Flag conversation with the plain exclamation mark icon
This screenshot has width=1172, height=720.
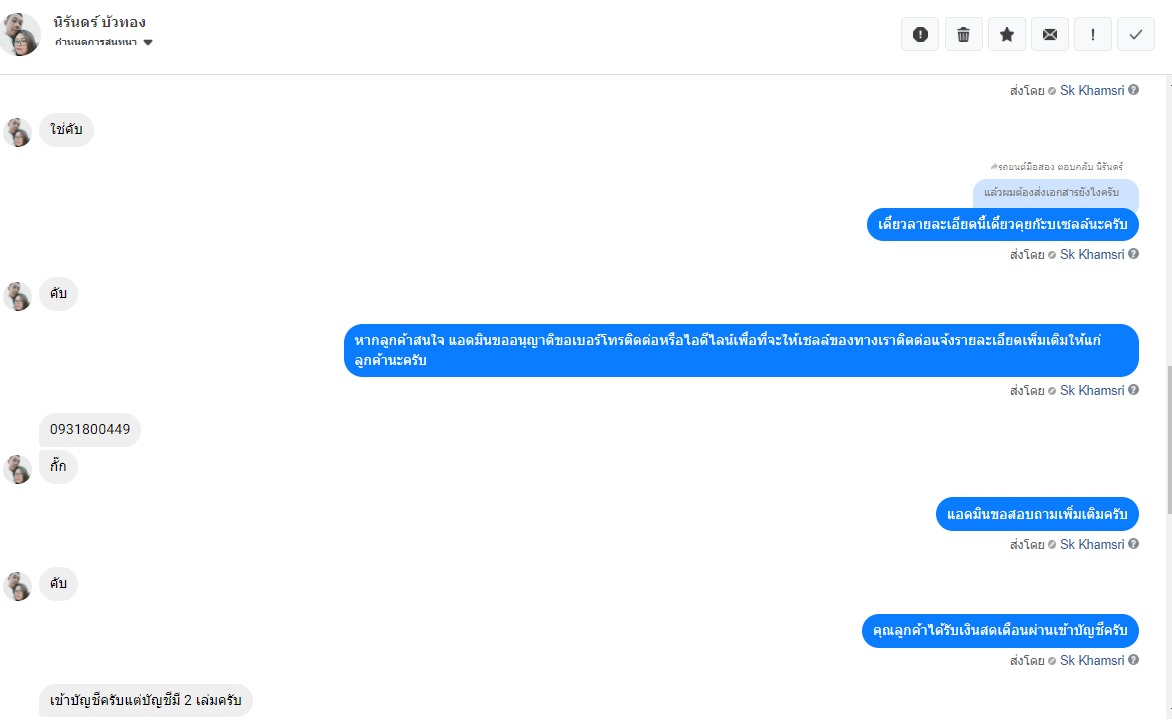click(x=1093, y=34)
